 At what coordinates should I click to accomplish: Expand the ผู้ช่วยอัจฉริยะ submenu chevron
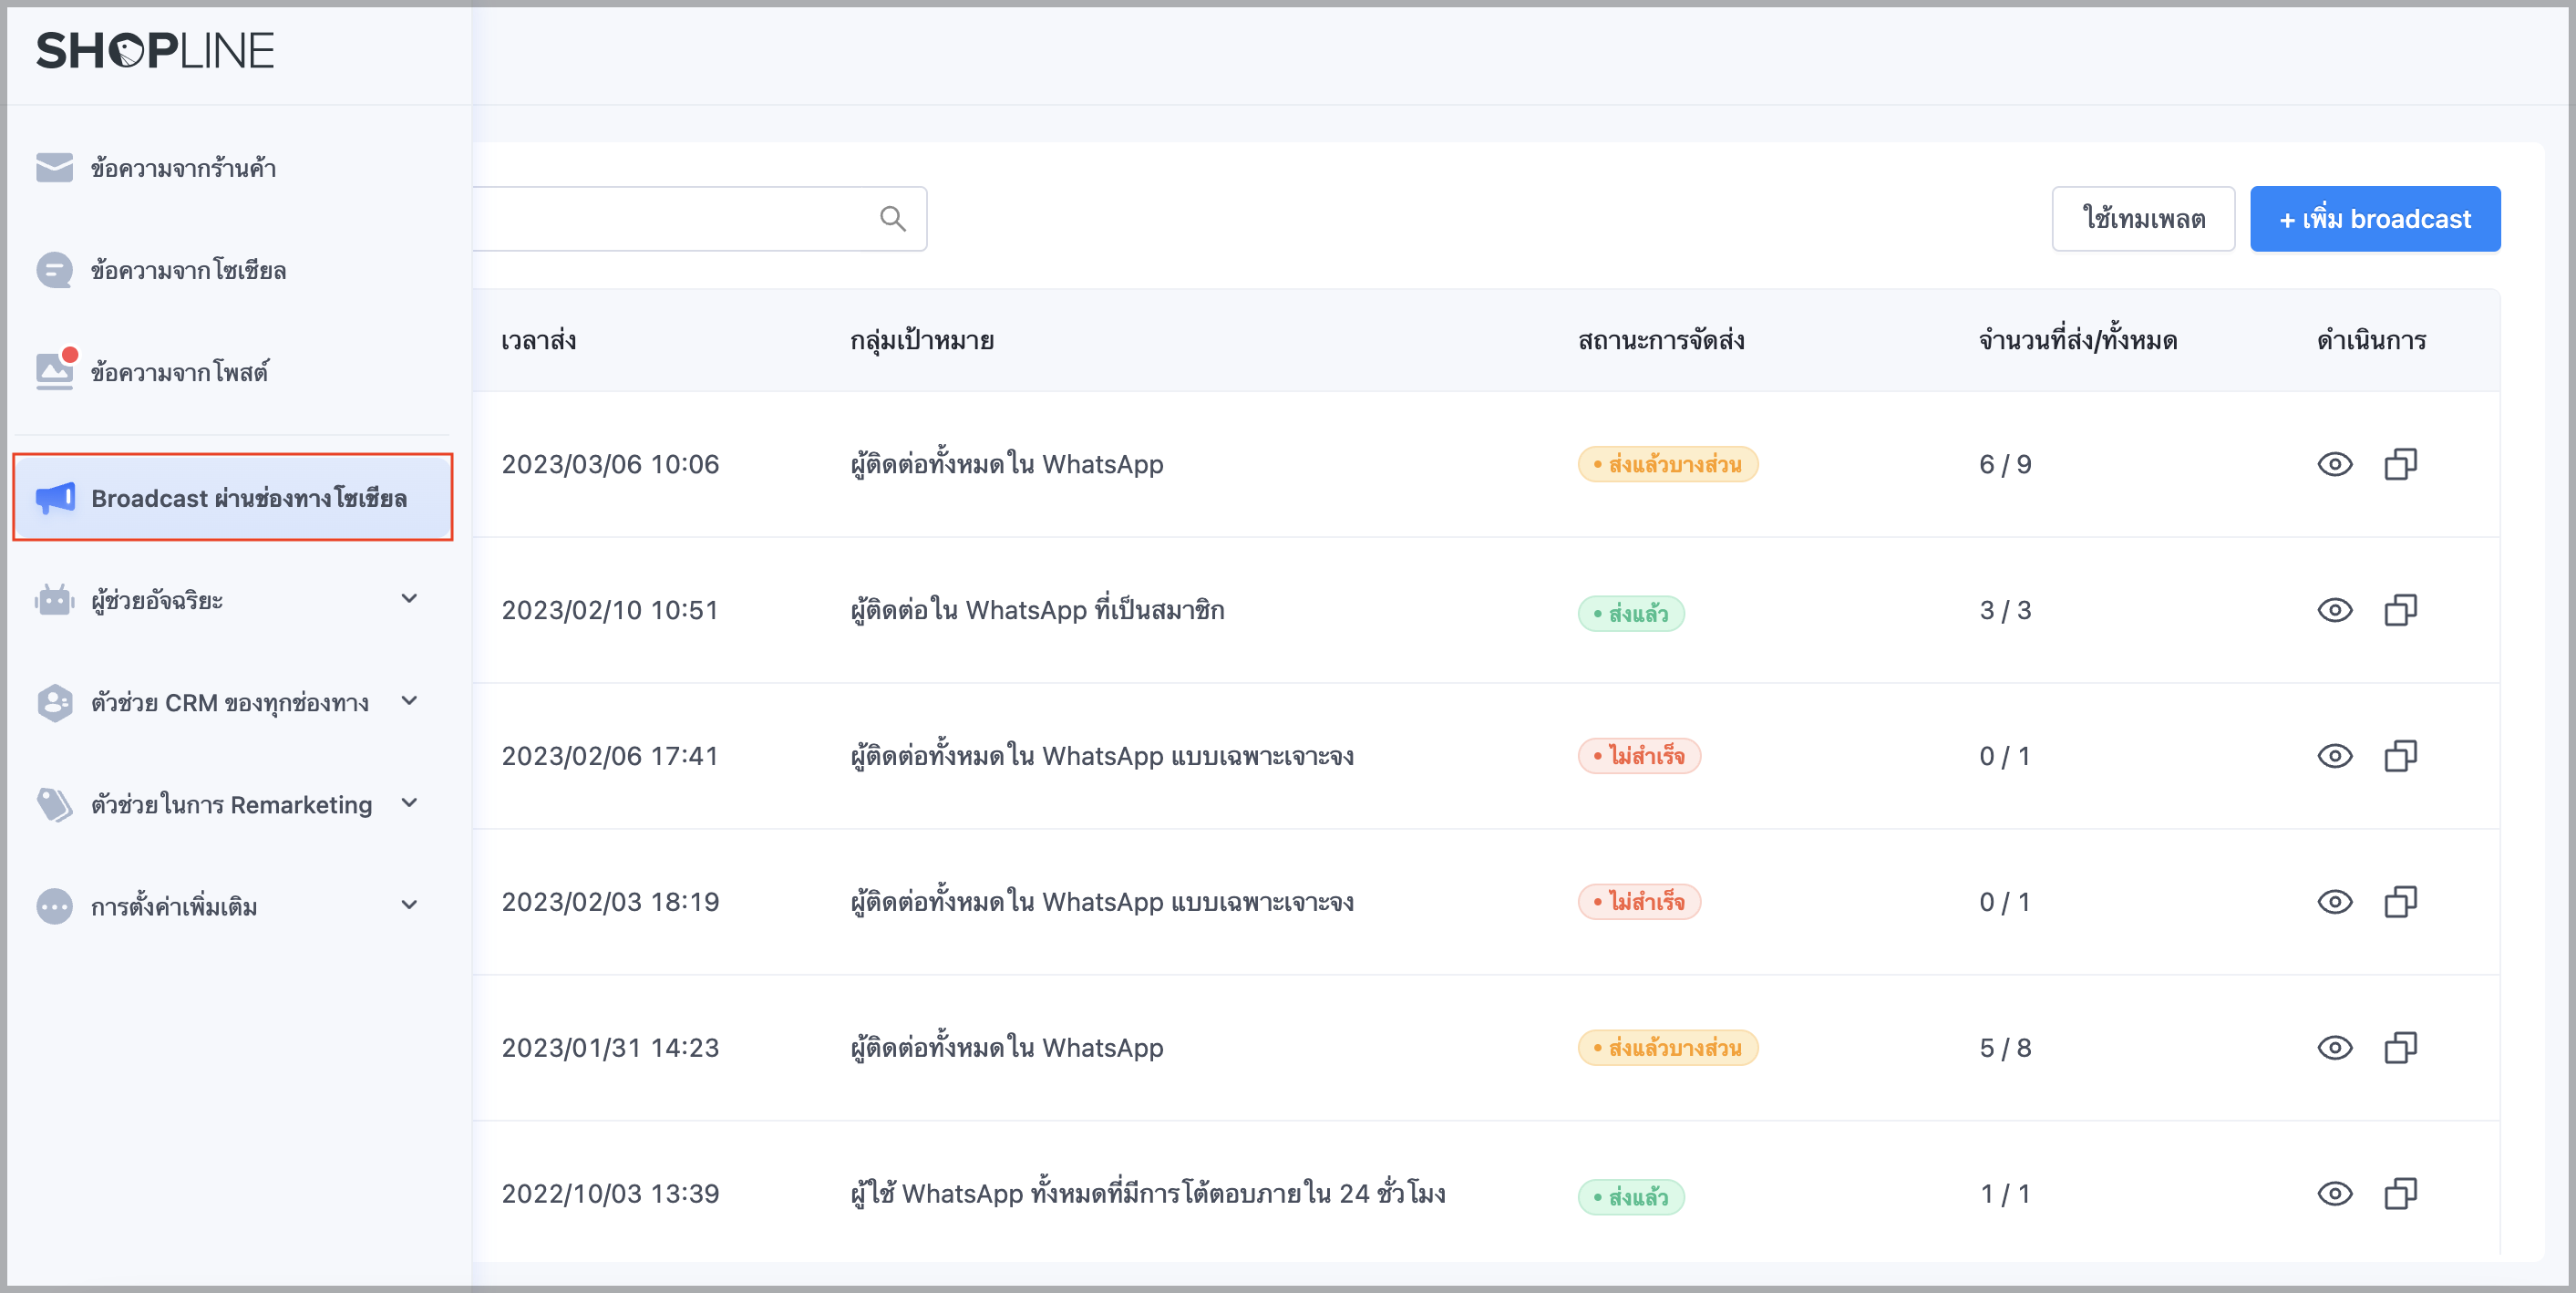409,599
